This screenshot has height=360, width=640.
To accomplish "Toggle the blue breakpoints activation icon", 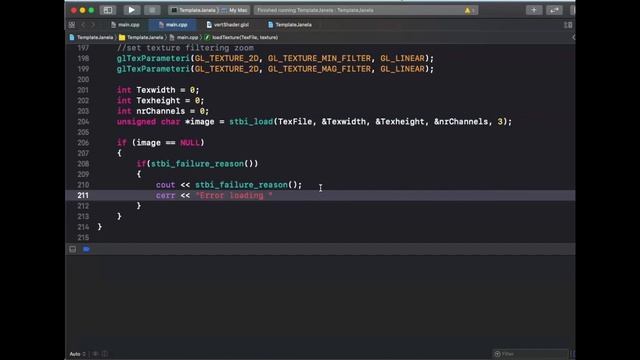I will pos(87,249).
